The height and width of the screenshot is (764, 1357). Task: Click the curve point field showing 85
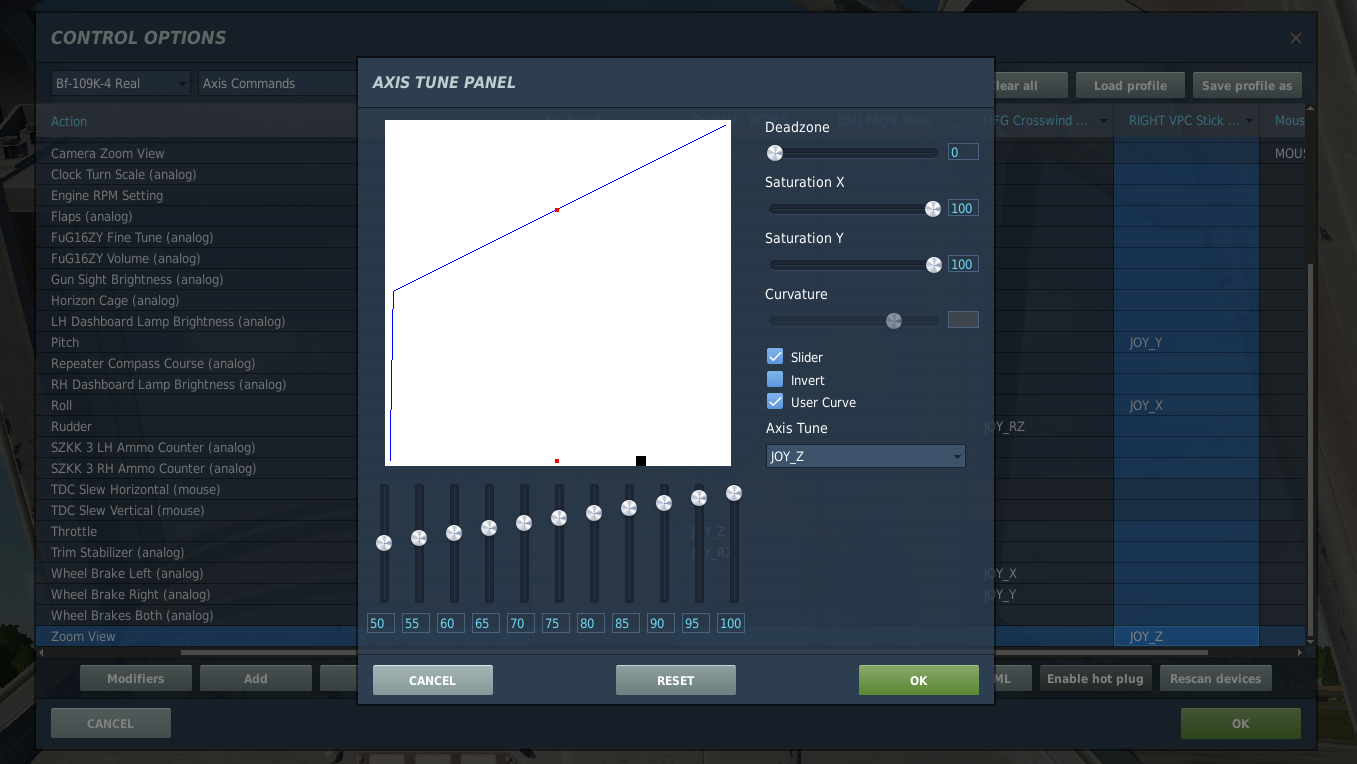(x=626, y=623)
